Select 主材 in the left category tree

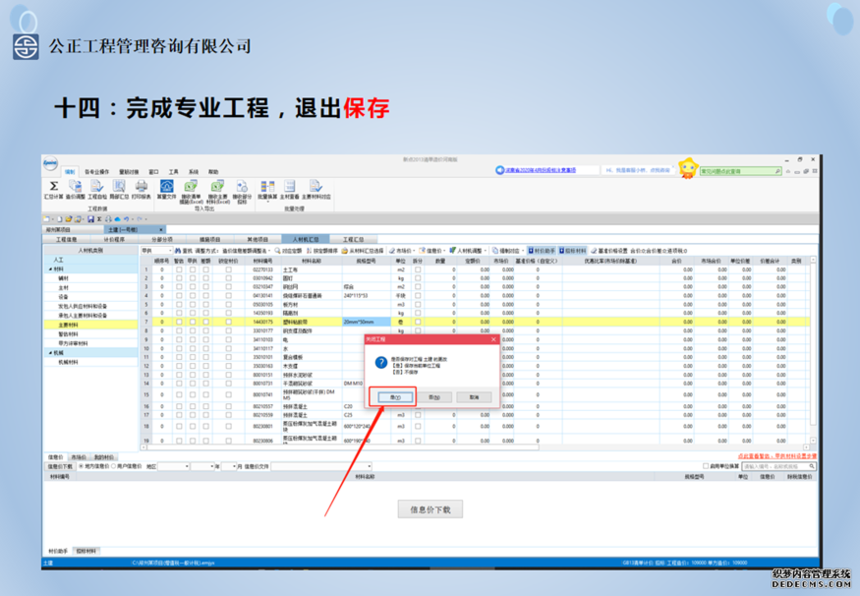62,287
